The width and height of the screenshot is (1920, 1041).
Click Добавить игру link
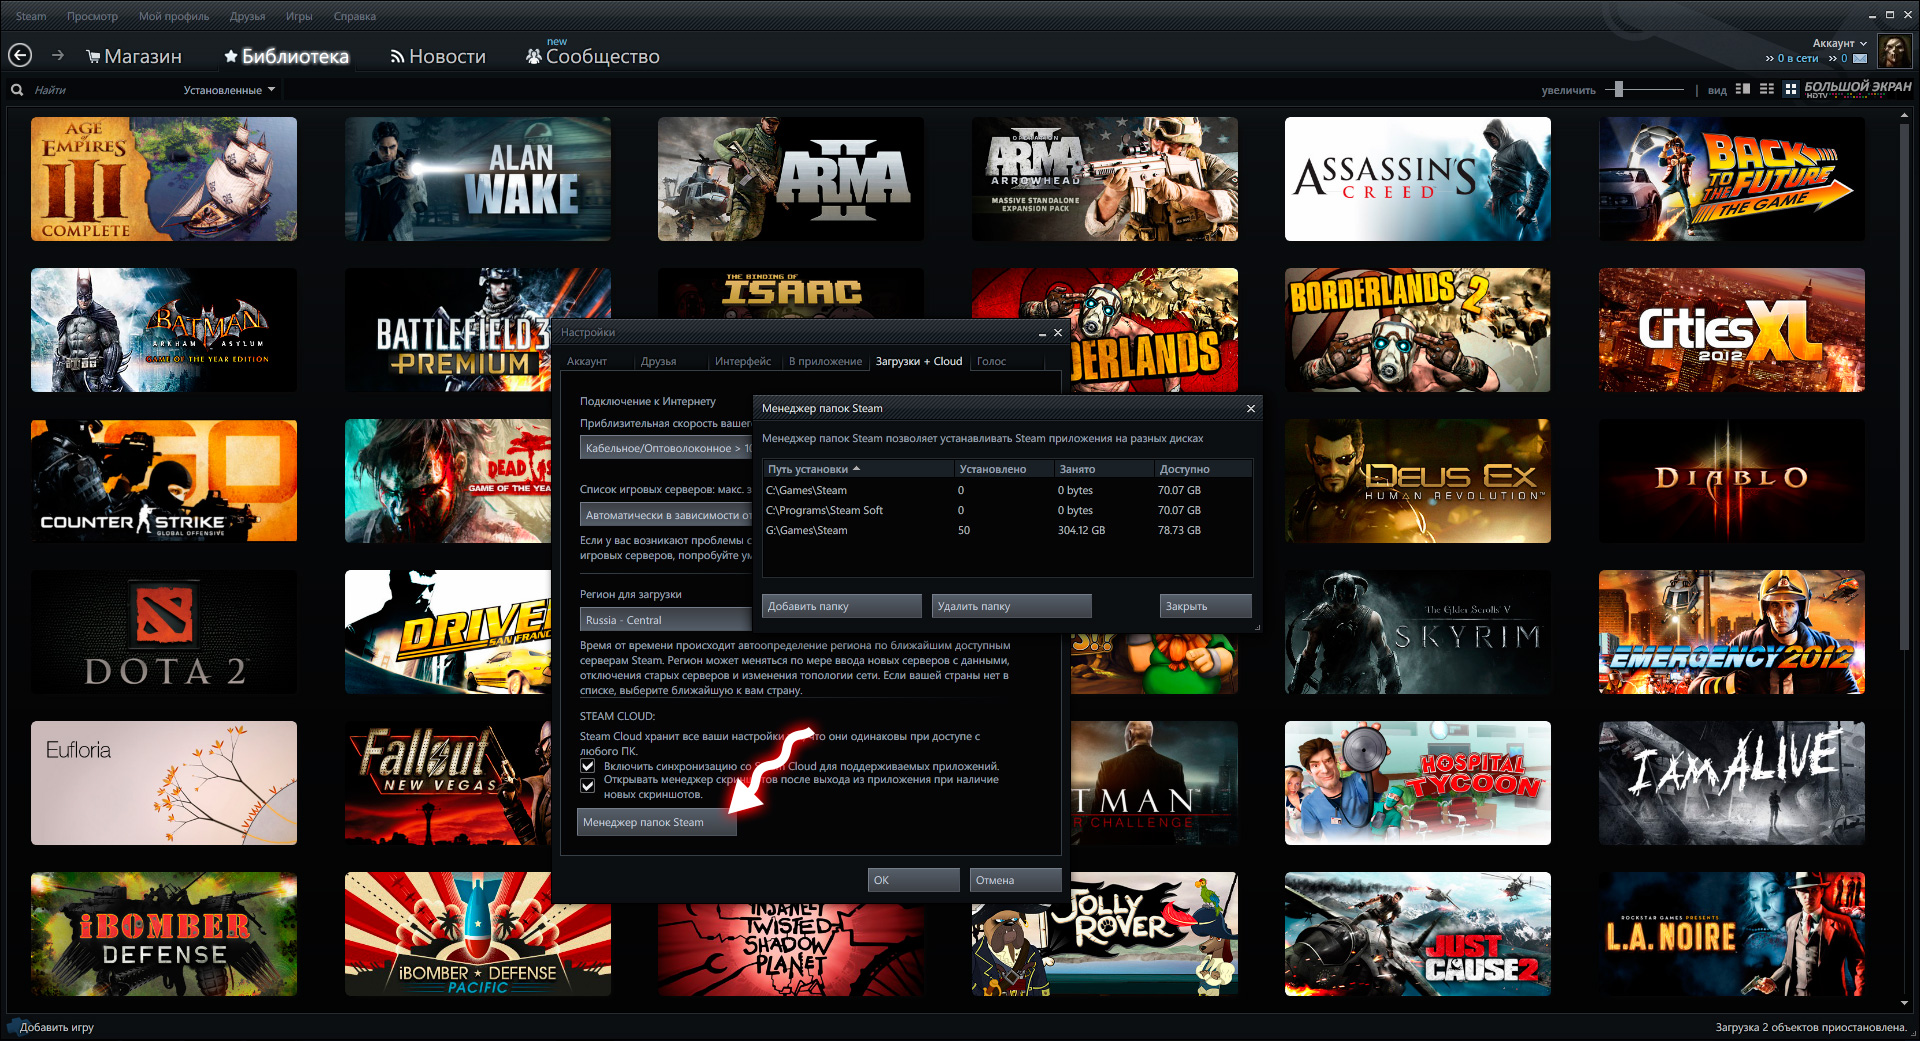click(x=57, y=1027)
